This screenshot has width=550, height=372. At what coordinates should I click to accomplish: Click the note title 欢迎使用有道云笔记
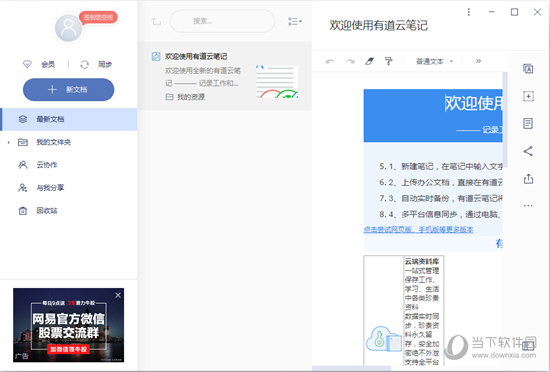coord(378,25)
